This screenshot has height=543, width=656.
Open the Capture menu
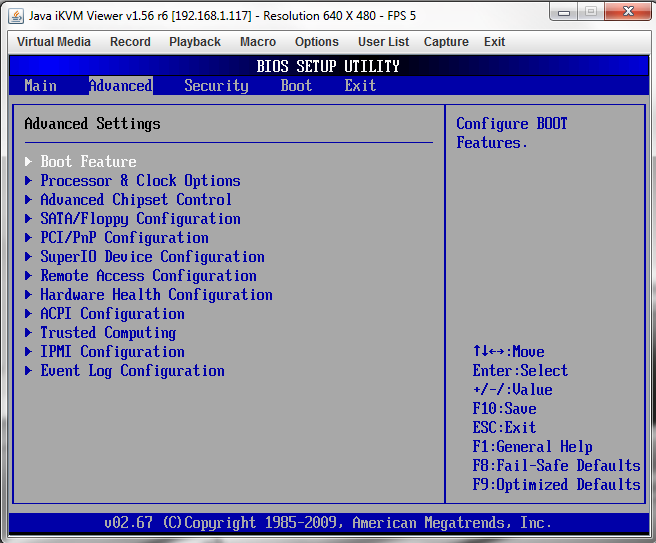(446, 42)
